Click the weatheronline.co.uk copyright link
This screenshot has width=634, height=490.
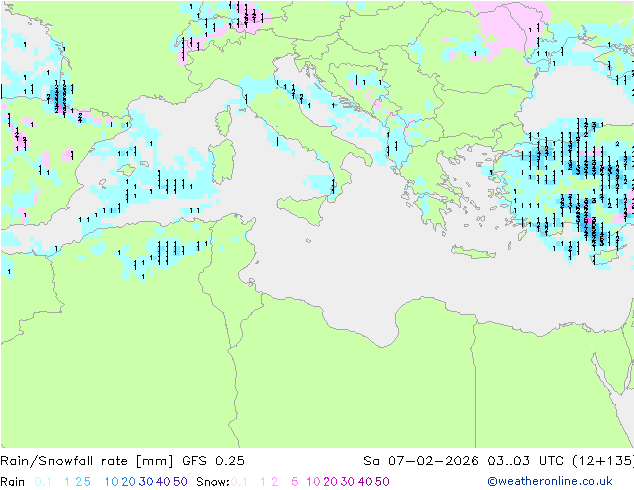click(x=550, y=481)
